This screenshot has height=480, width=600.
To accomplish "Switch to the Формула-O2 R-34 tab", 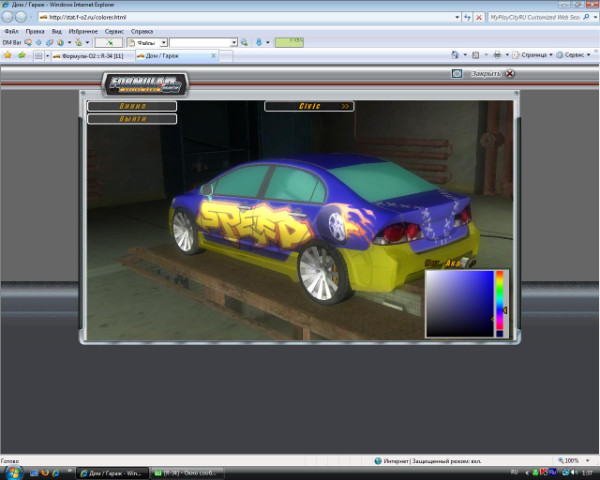I will point(90,56).
